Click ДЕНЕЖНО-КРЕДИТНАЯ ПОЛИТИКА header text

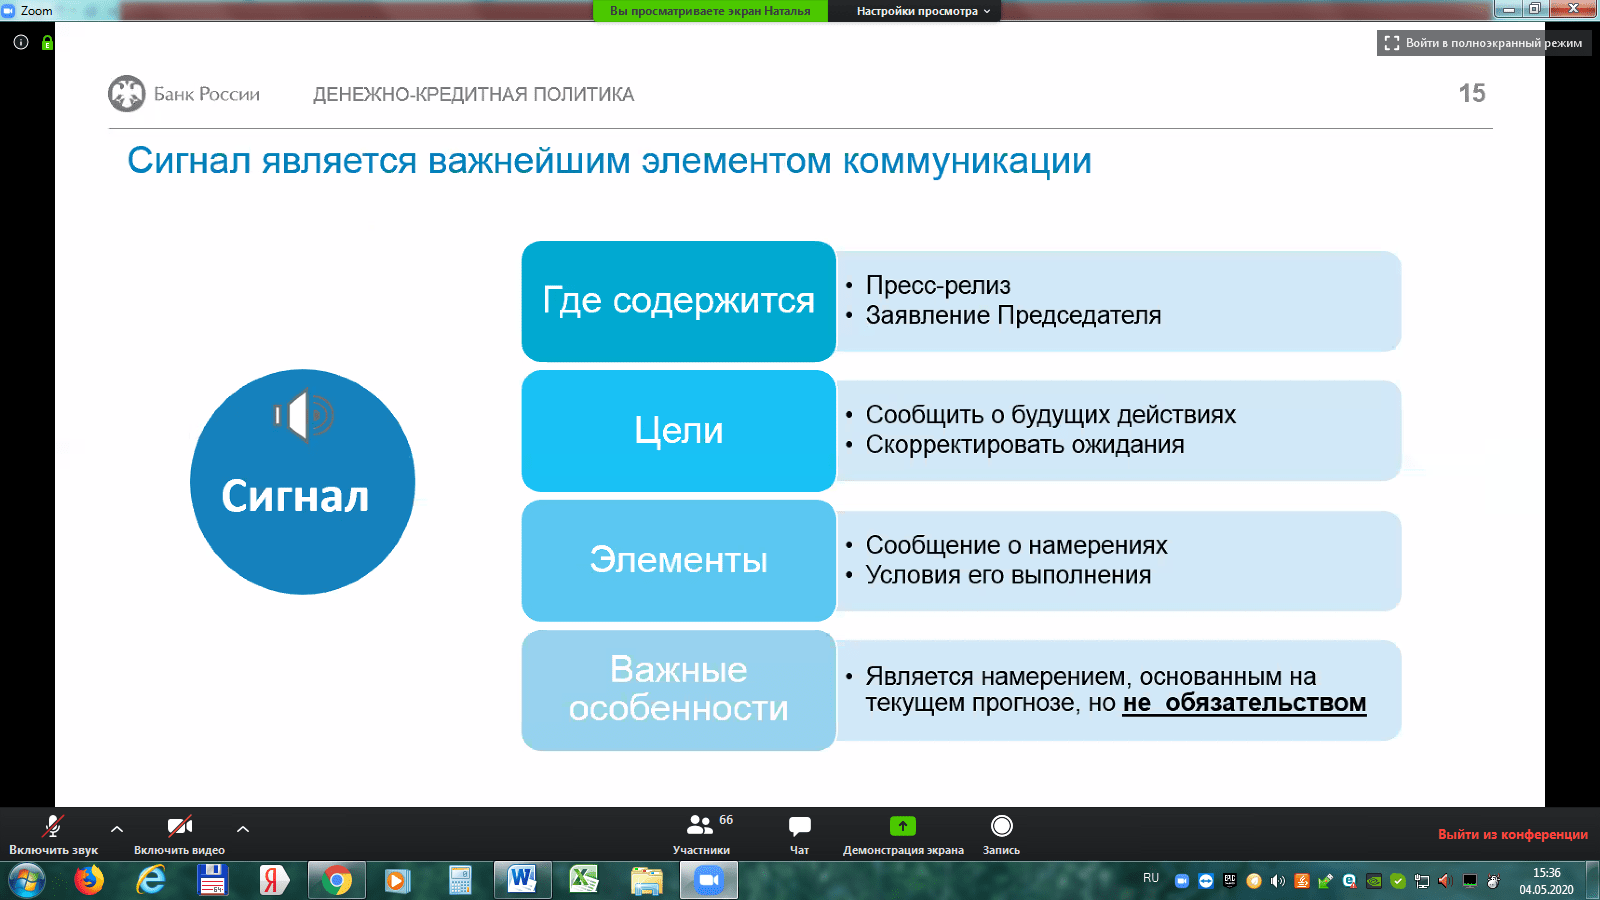click(x=473, y=94)
